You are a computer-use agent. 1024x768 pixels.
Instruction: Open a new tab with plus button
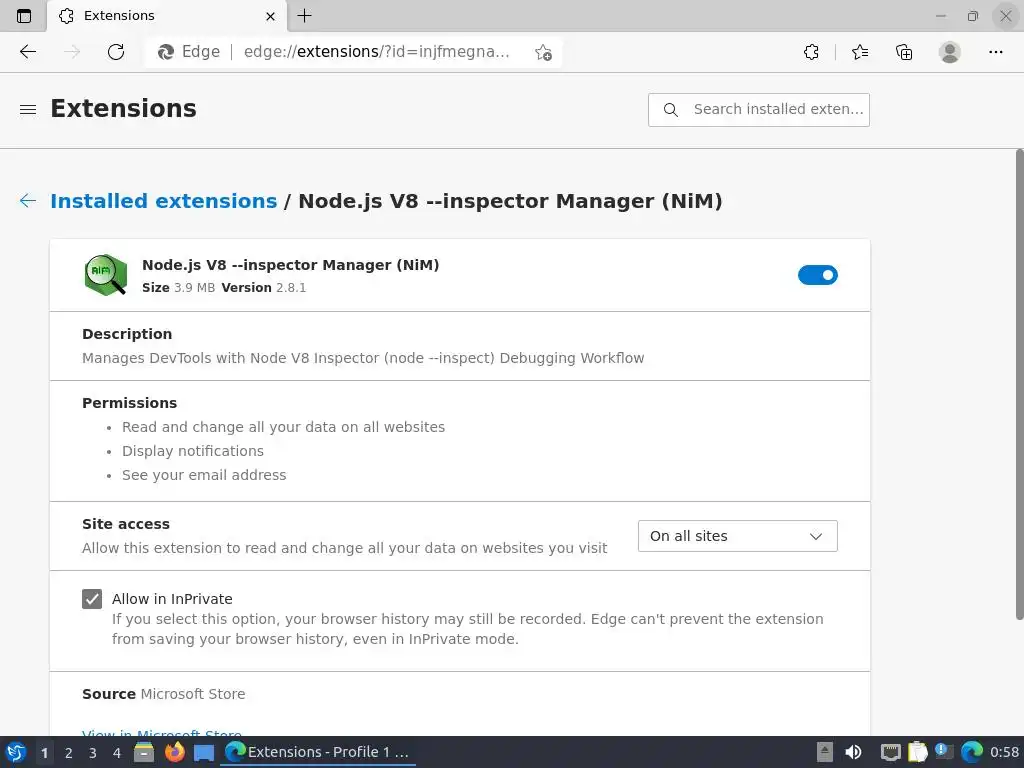pyautogui.click(x=304, y=16)
